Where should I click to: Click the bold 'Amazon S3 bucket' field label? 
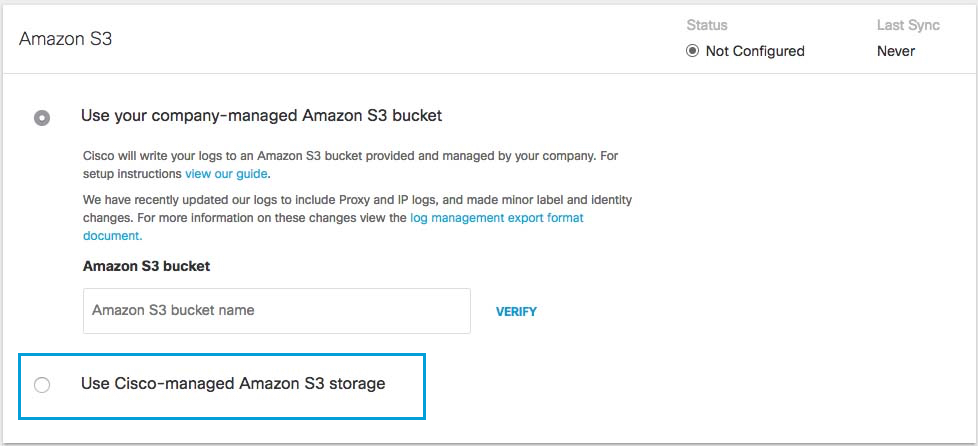(x=146, y=266)
